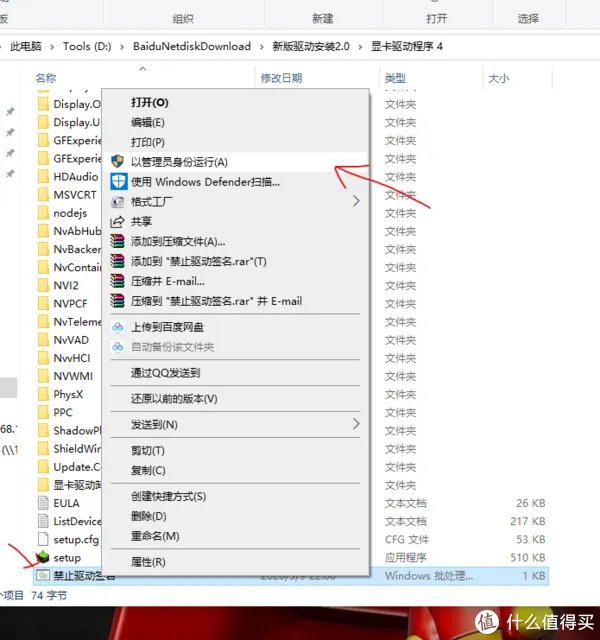Sort by 大小 column header
600x640 pixels.
click(499, 78)
